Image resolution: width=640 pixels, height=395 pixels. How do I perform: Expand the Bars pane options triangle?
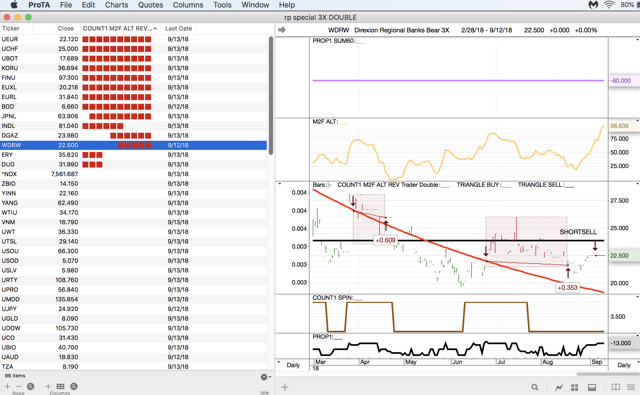[280, 184]
